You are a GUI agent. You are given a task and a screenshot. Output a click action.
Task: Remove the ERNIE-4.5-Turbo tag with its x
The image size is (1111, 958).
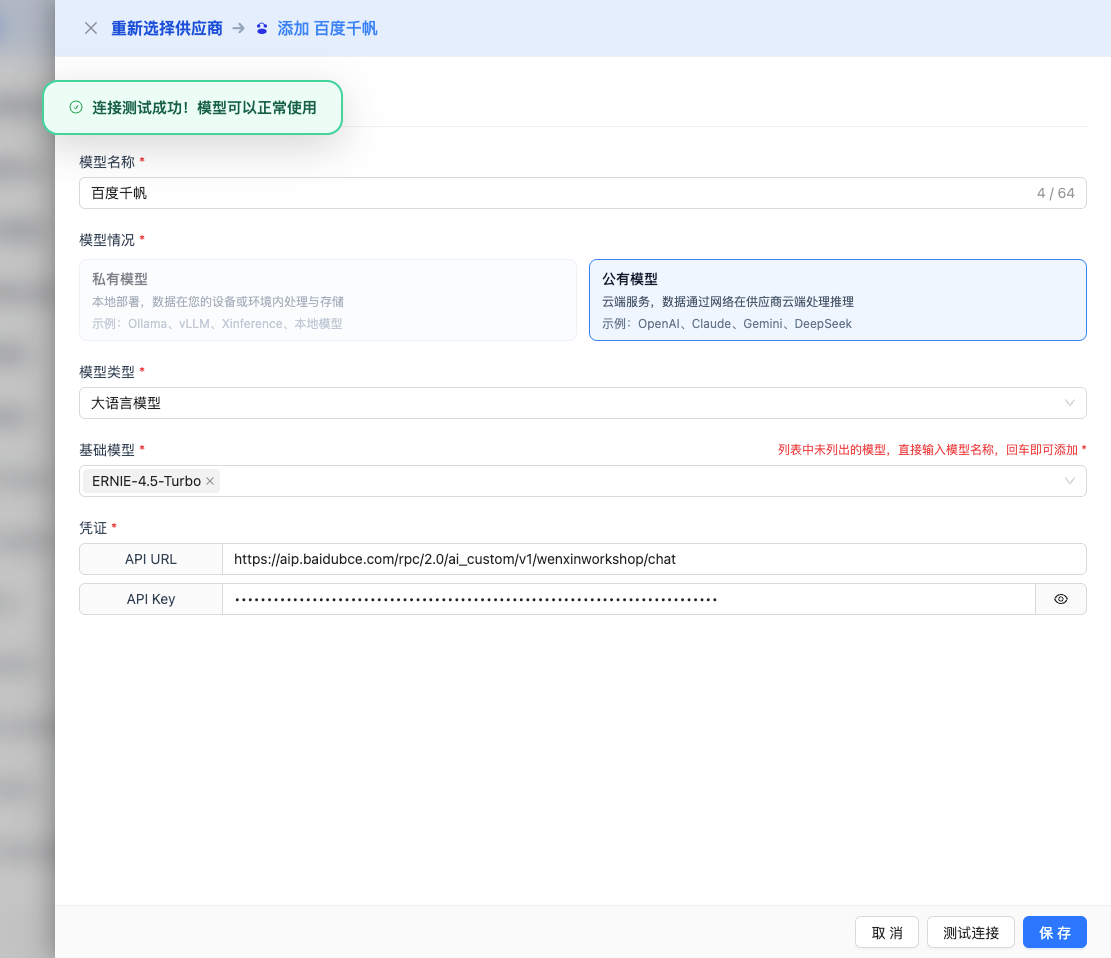click(210, 481)
